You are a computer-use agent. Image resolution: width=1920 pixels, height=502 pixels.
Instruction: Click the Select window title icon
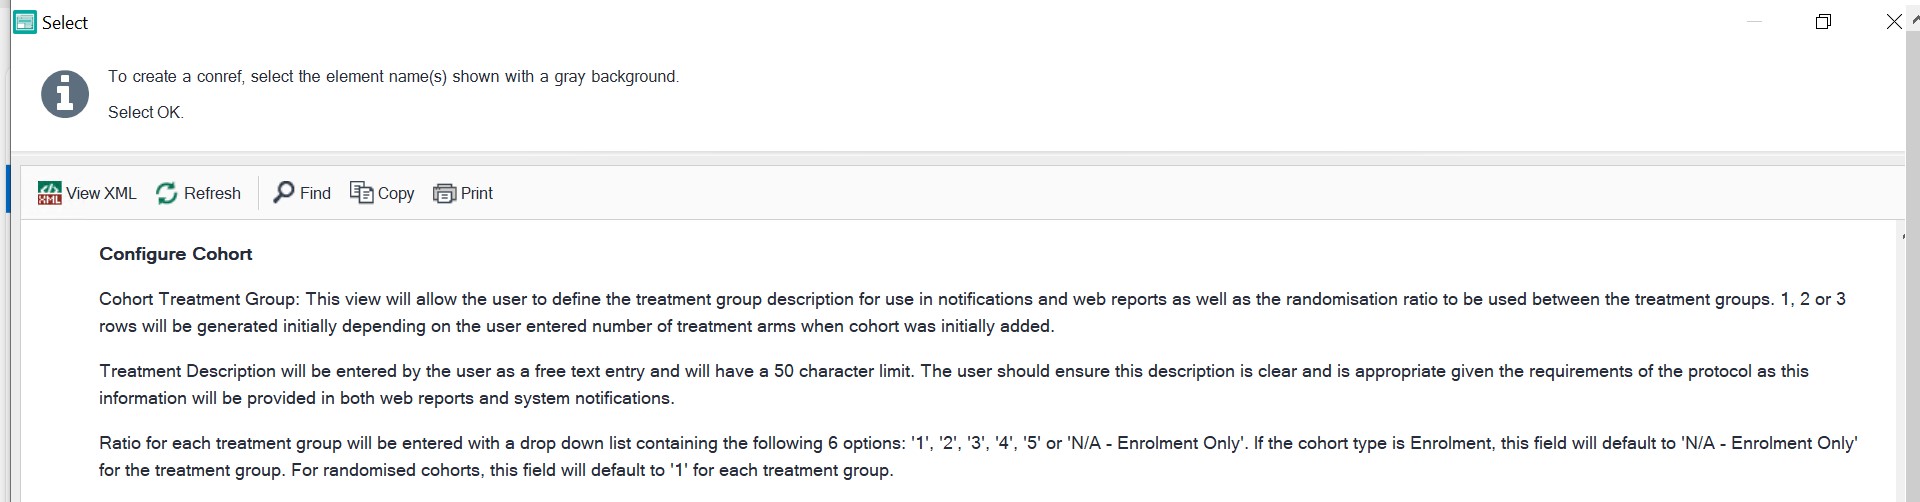(x=25, y=22)
